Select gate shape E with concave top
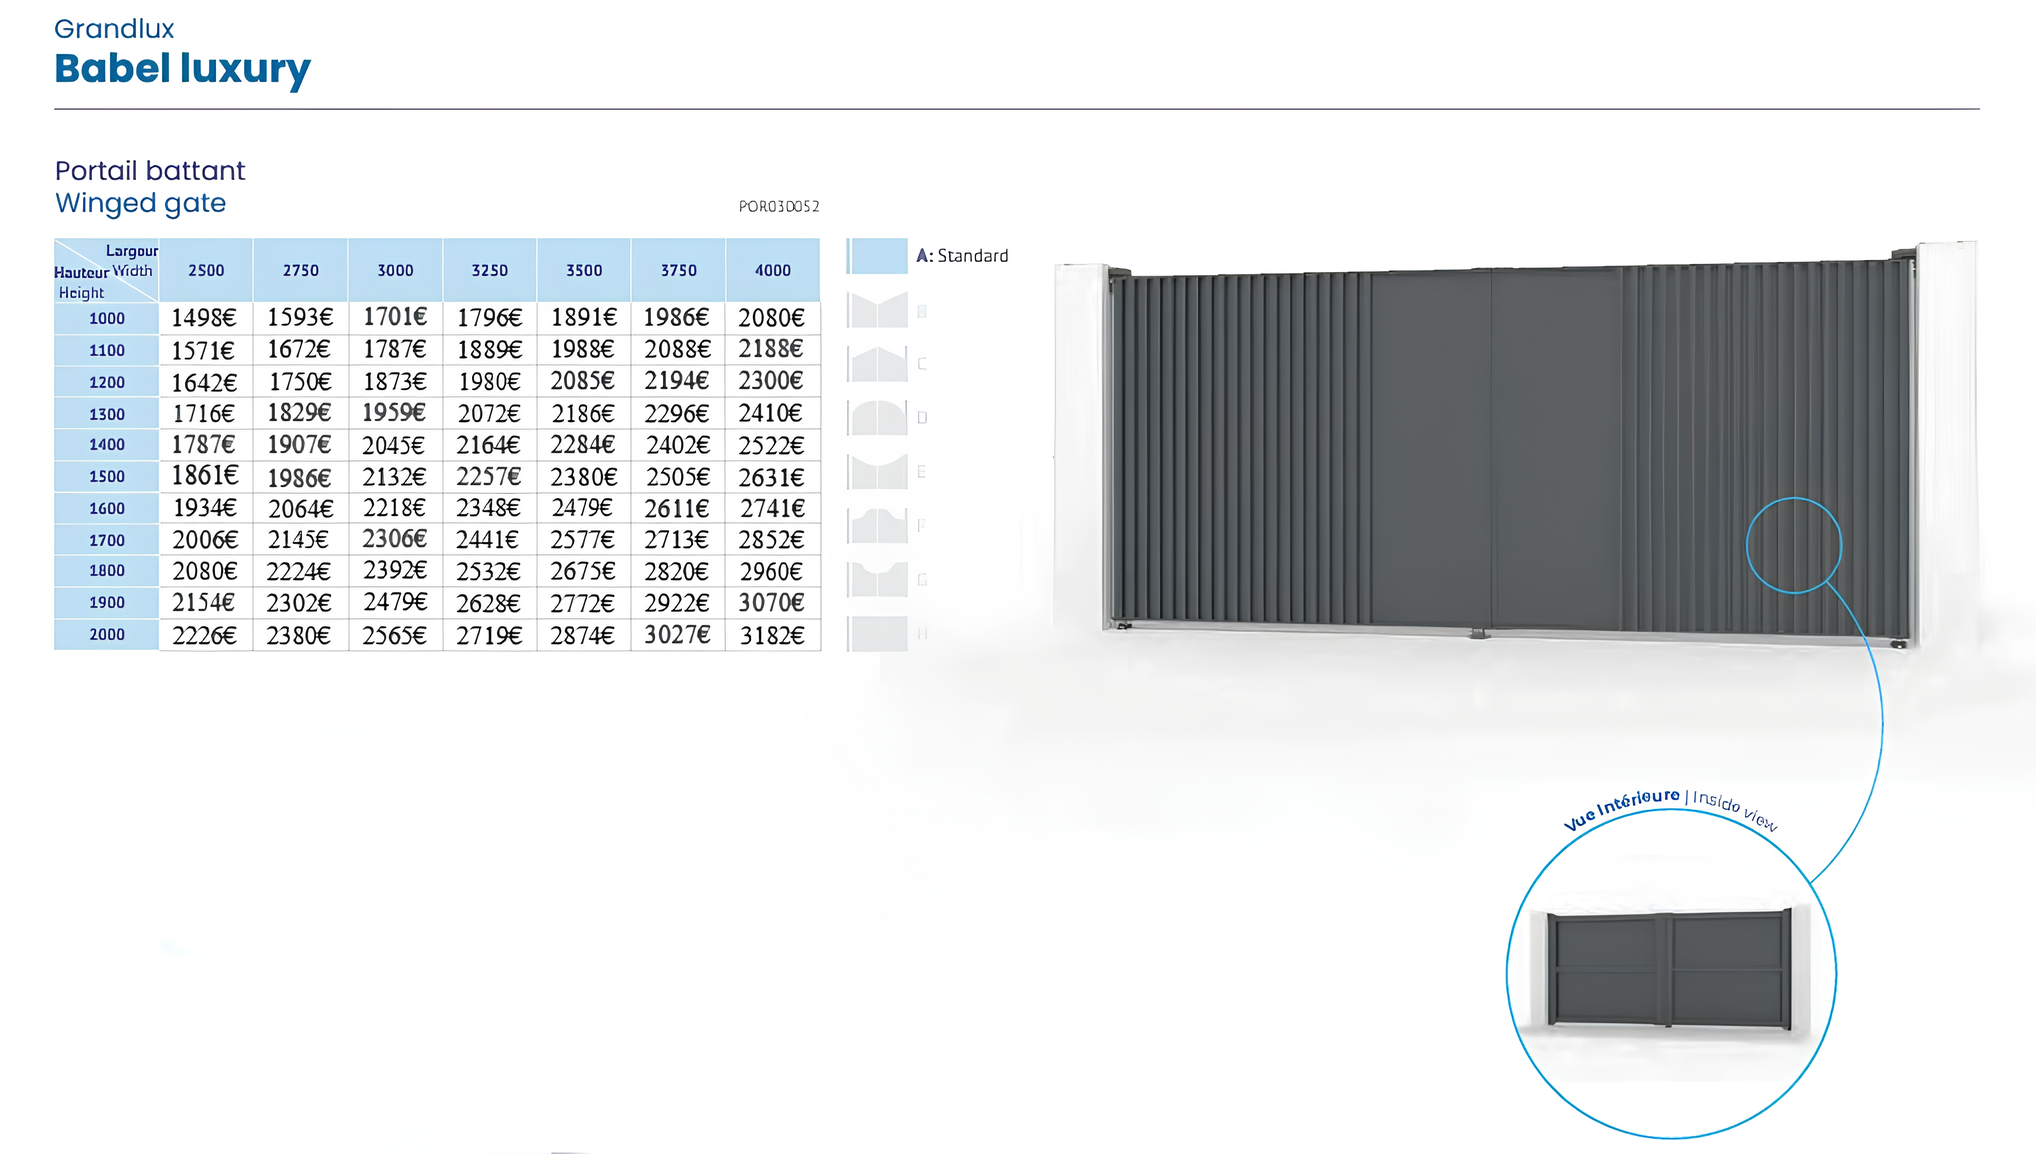Viewport: 2036px width, 1154px height. [x=877, y=471]
